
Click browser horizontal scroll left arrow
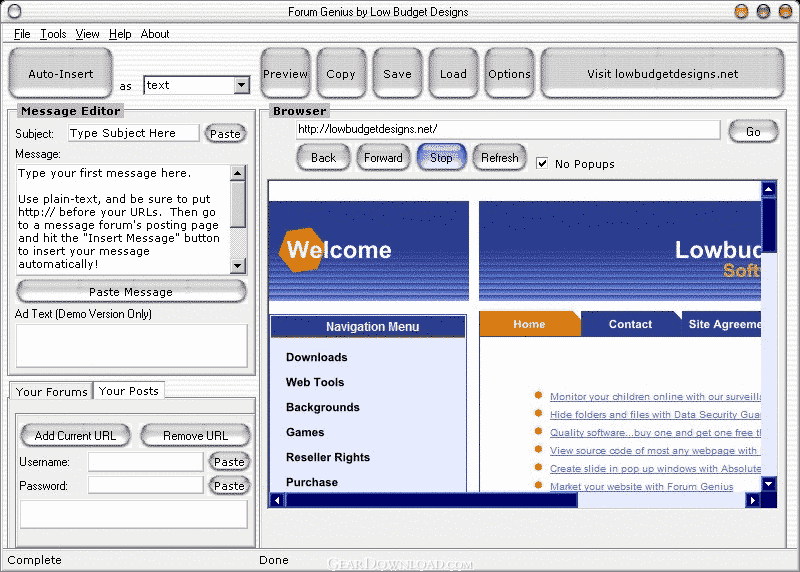pos(277,500)
